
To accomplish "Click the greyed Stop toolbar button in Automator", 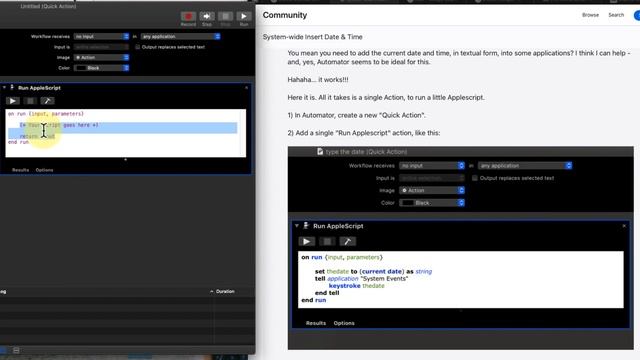I will pyautogui.click(x=225, y=16).
